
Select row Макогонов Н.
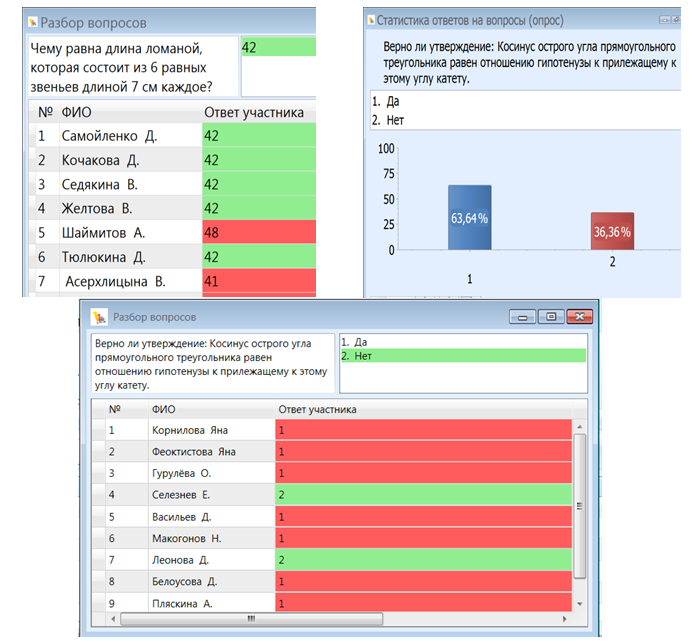click(332, 538)
